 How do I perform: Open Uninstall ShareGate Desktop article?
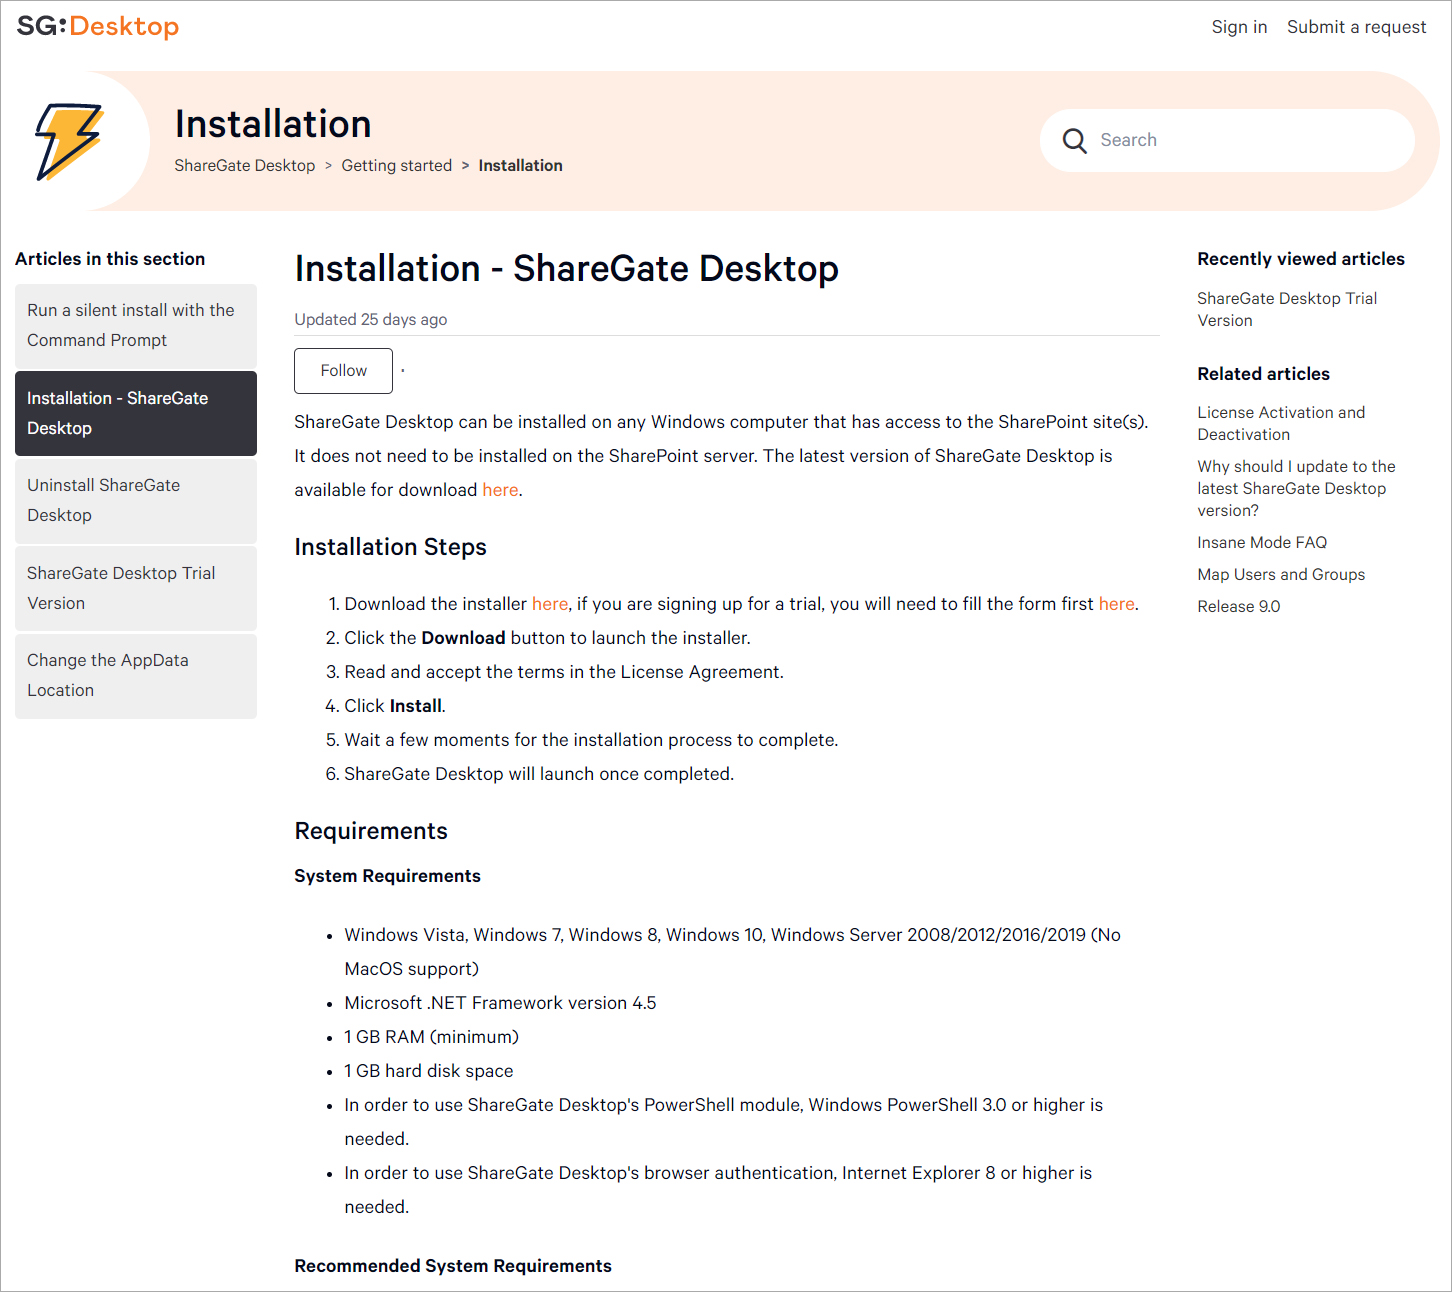136,500
